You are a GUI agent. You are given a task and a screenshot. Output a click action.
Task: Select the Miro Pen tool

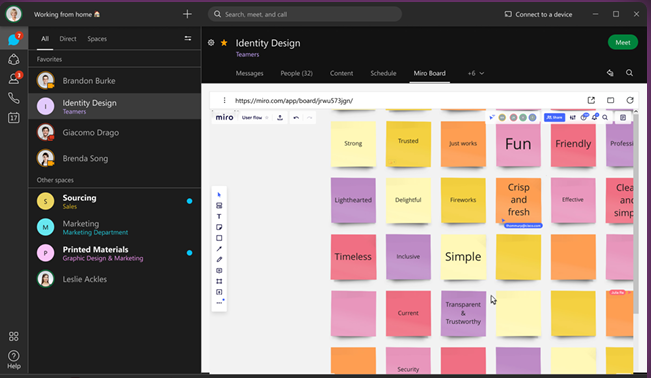coord(219,260)
